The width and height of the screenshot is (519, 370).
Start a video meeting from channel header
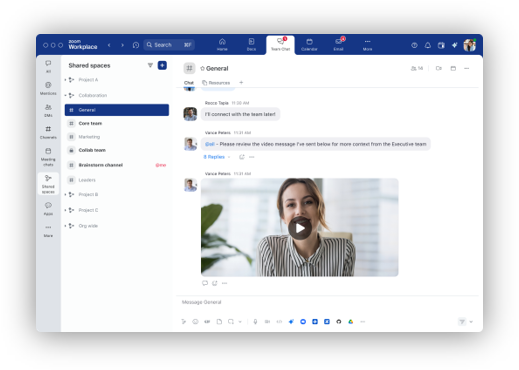tap(439, 68)
